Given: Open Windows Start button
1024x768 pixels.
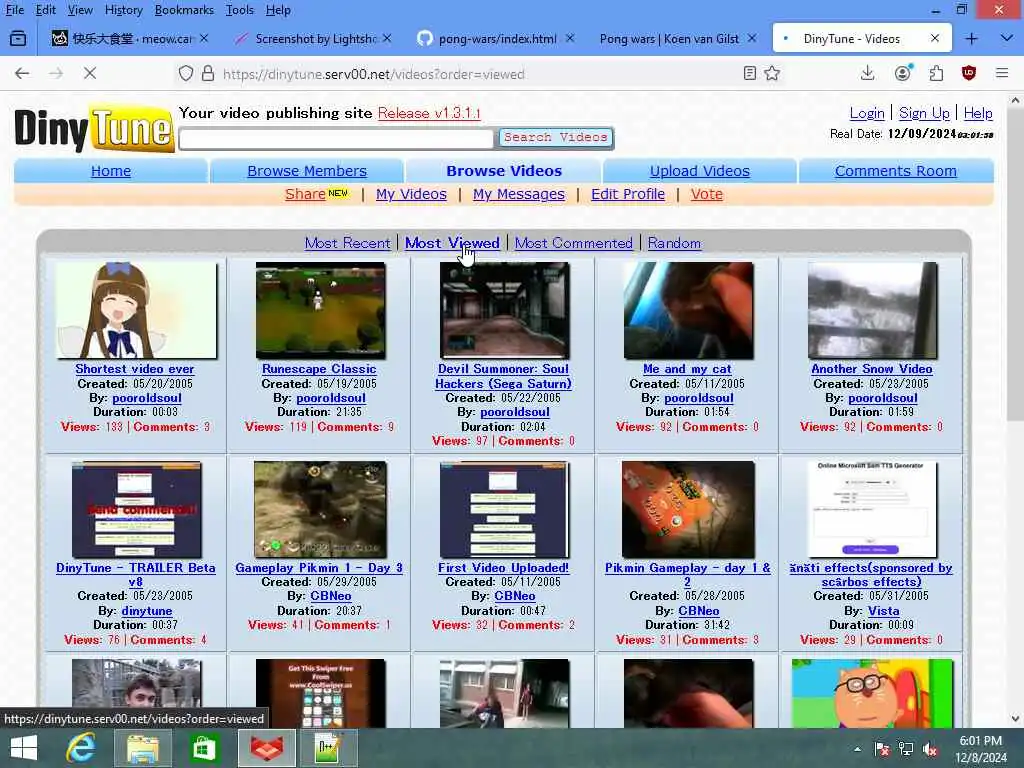Looking at the screenshot, I should [24, 748].
